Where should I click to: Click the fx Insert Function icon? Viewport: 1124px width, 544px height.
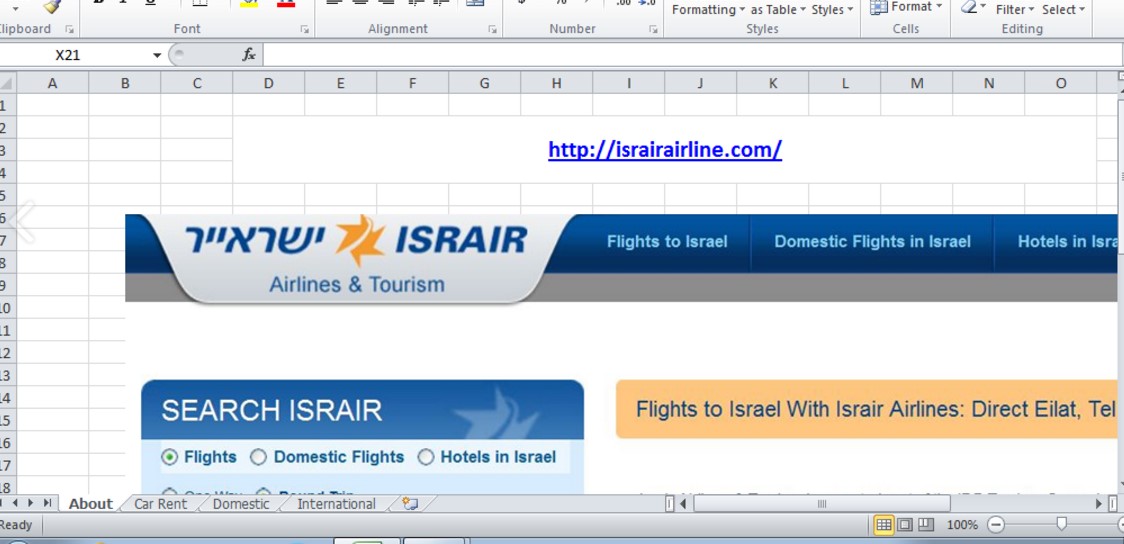[249, 54]
